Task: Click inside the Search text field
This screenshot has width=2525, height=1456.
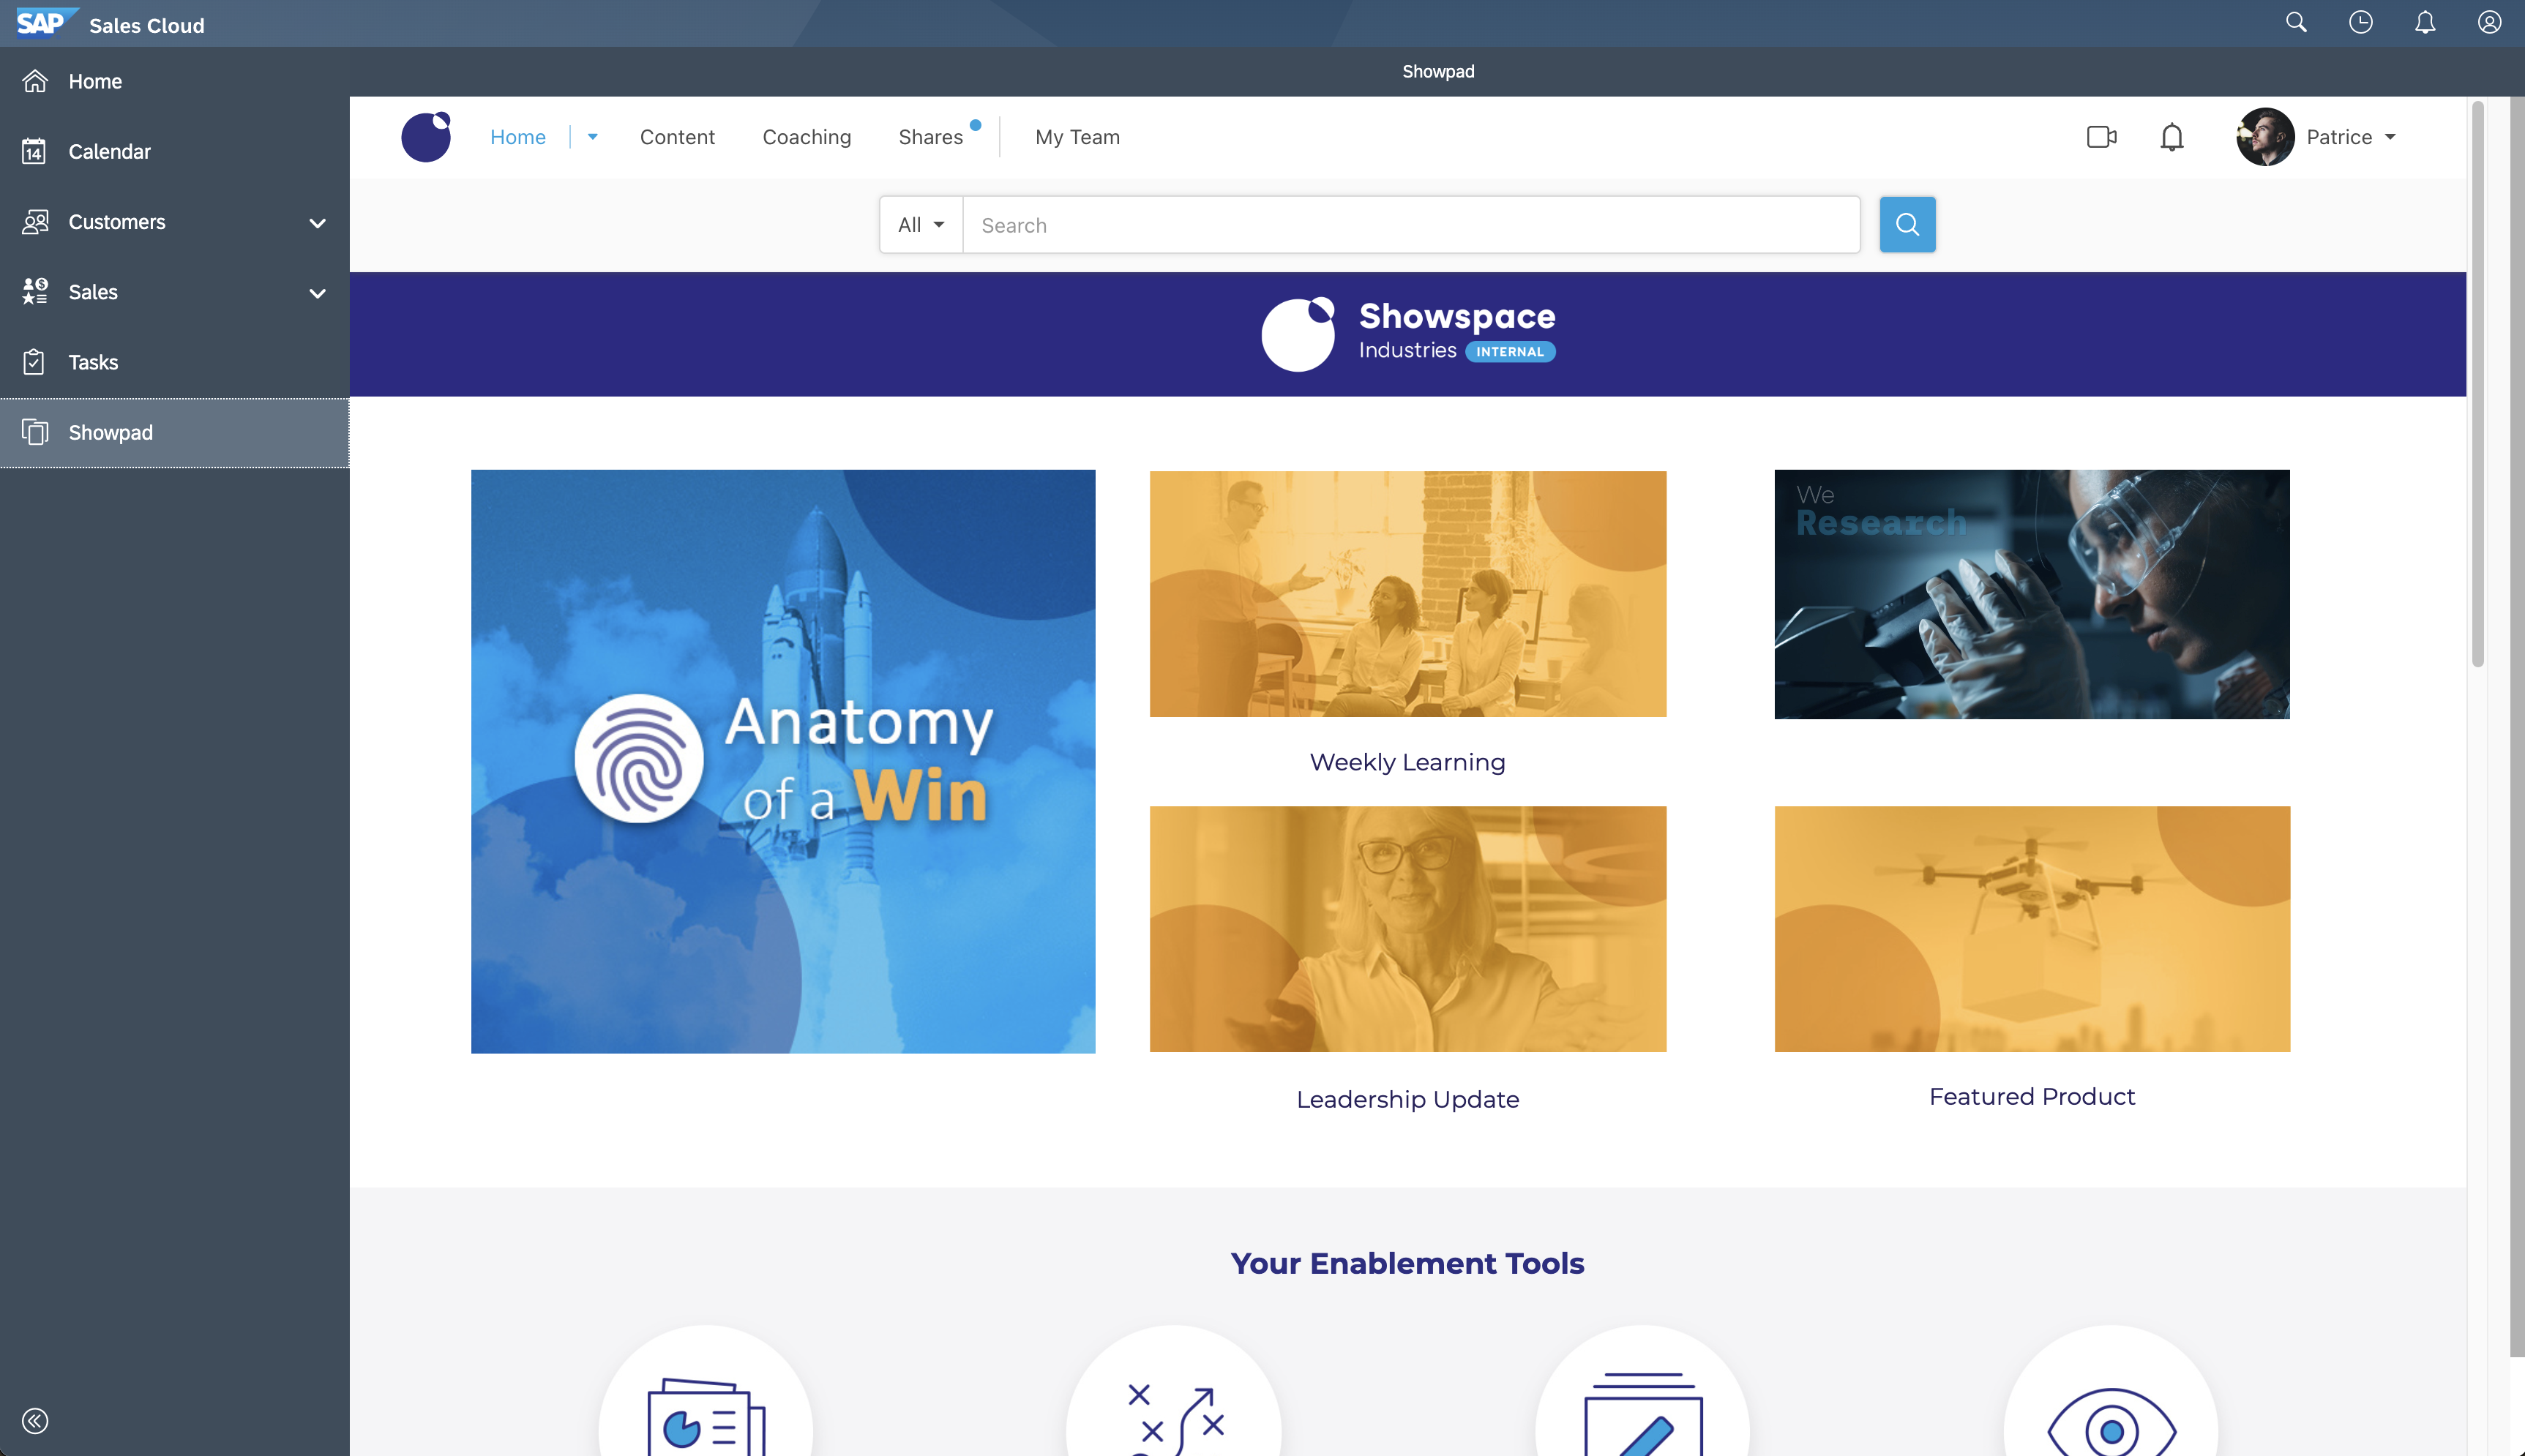Action: [x=1410, y=225]
